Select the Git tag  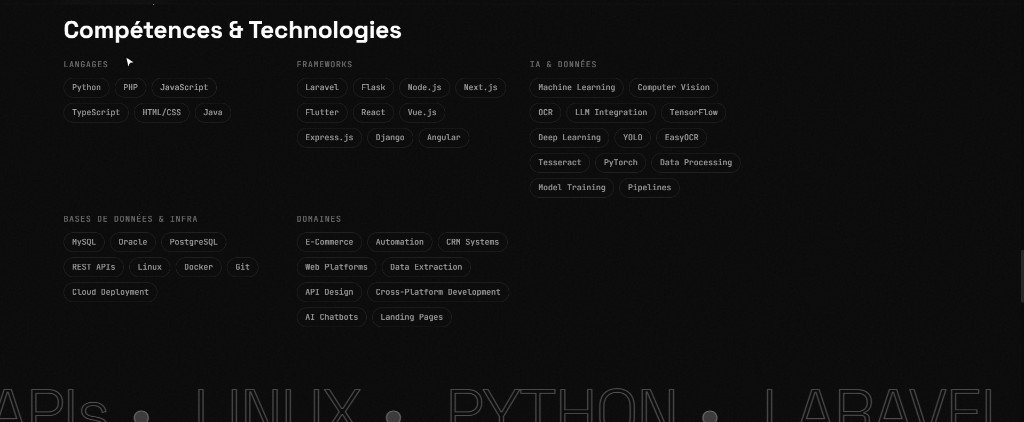(242, 267)
